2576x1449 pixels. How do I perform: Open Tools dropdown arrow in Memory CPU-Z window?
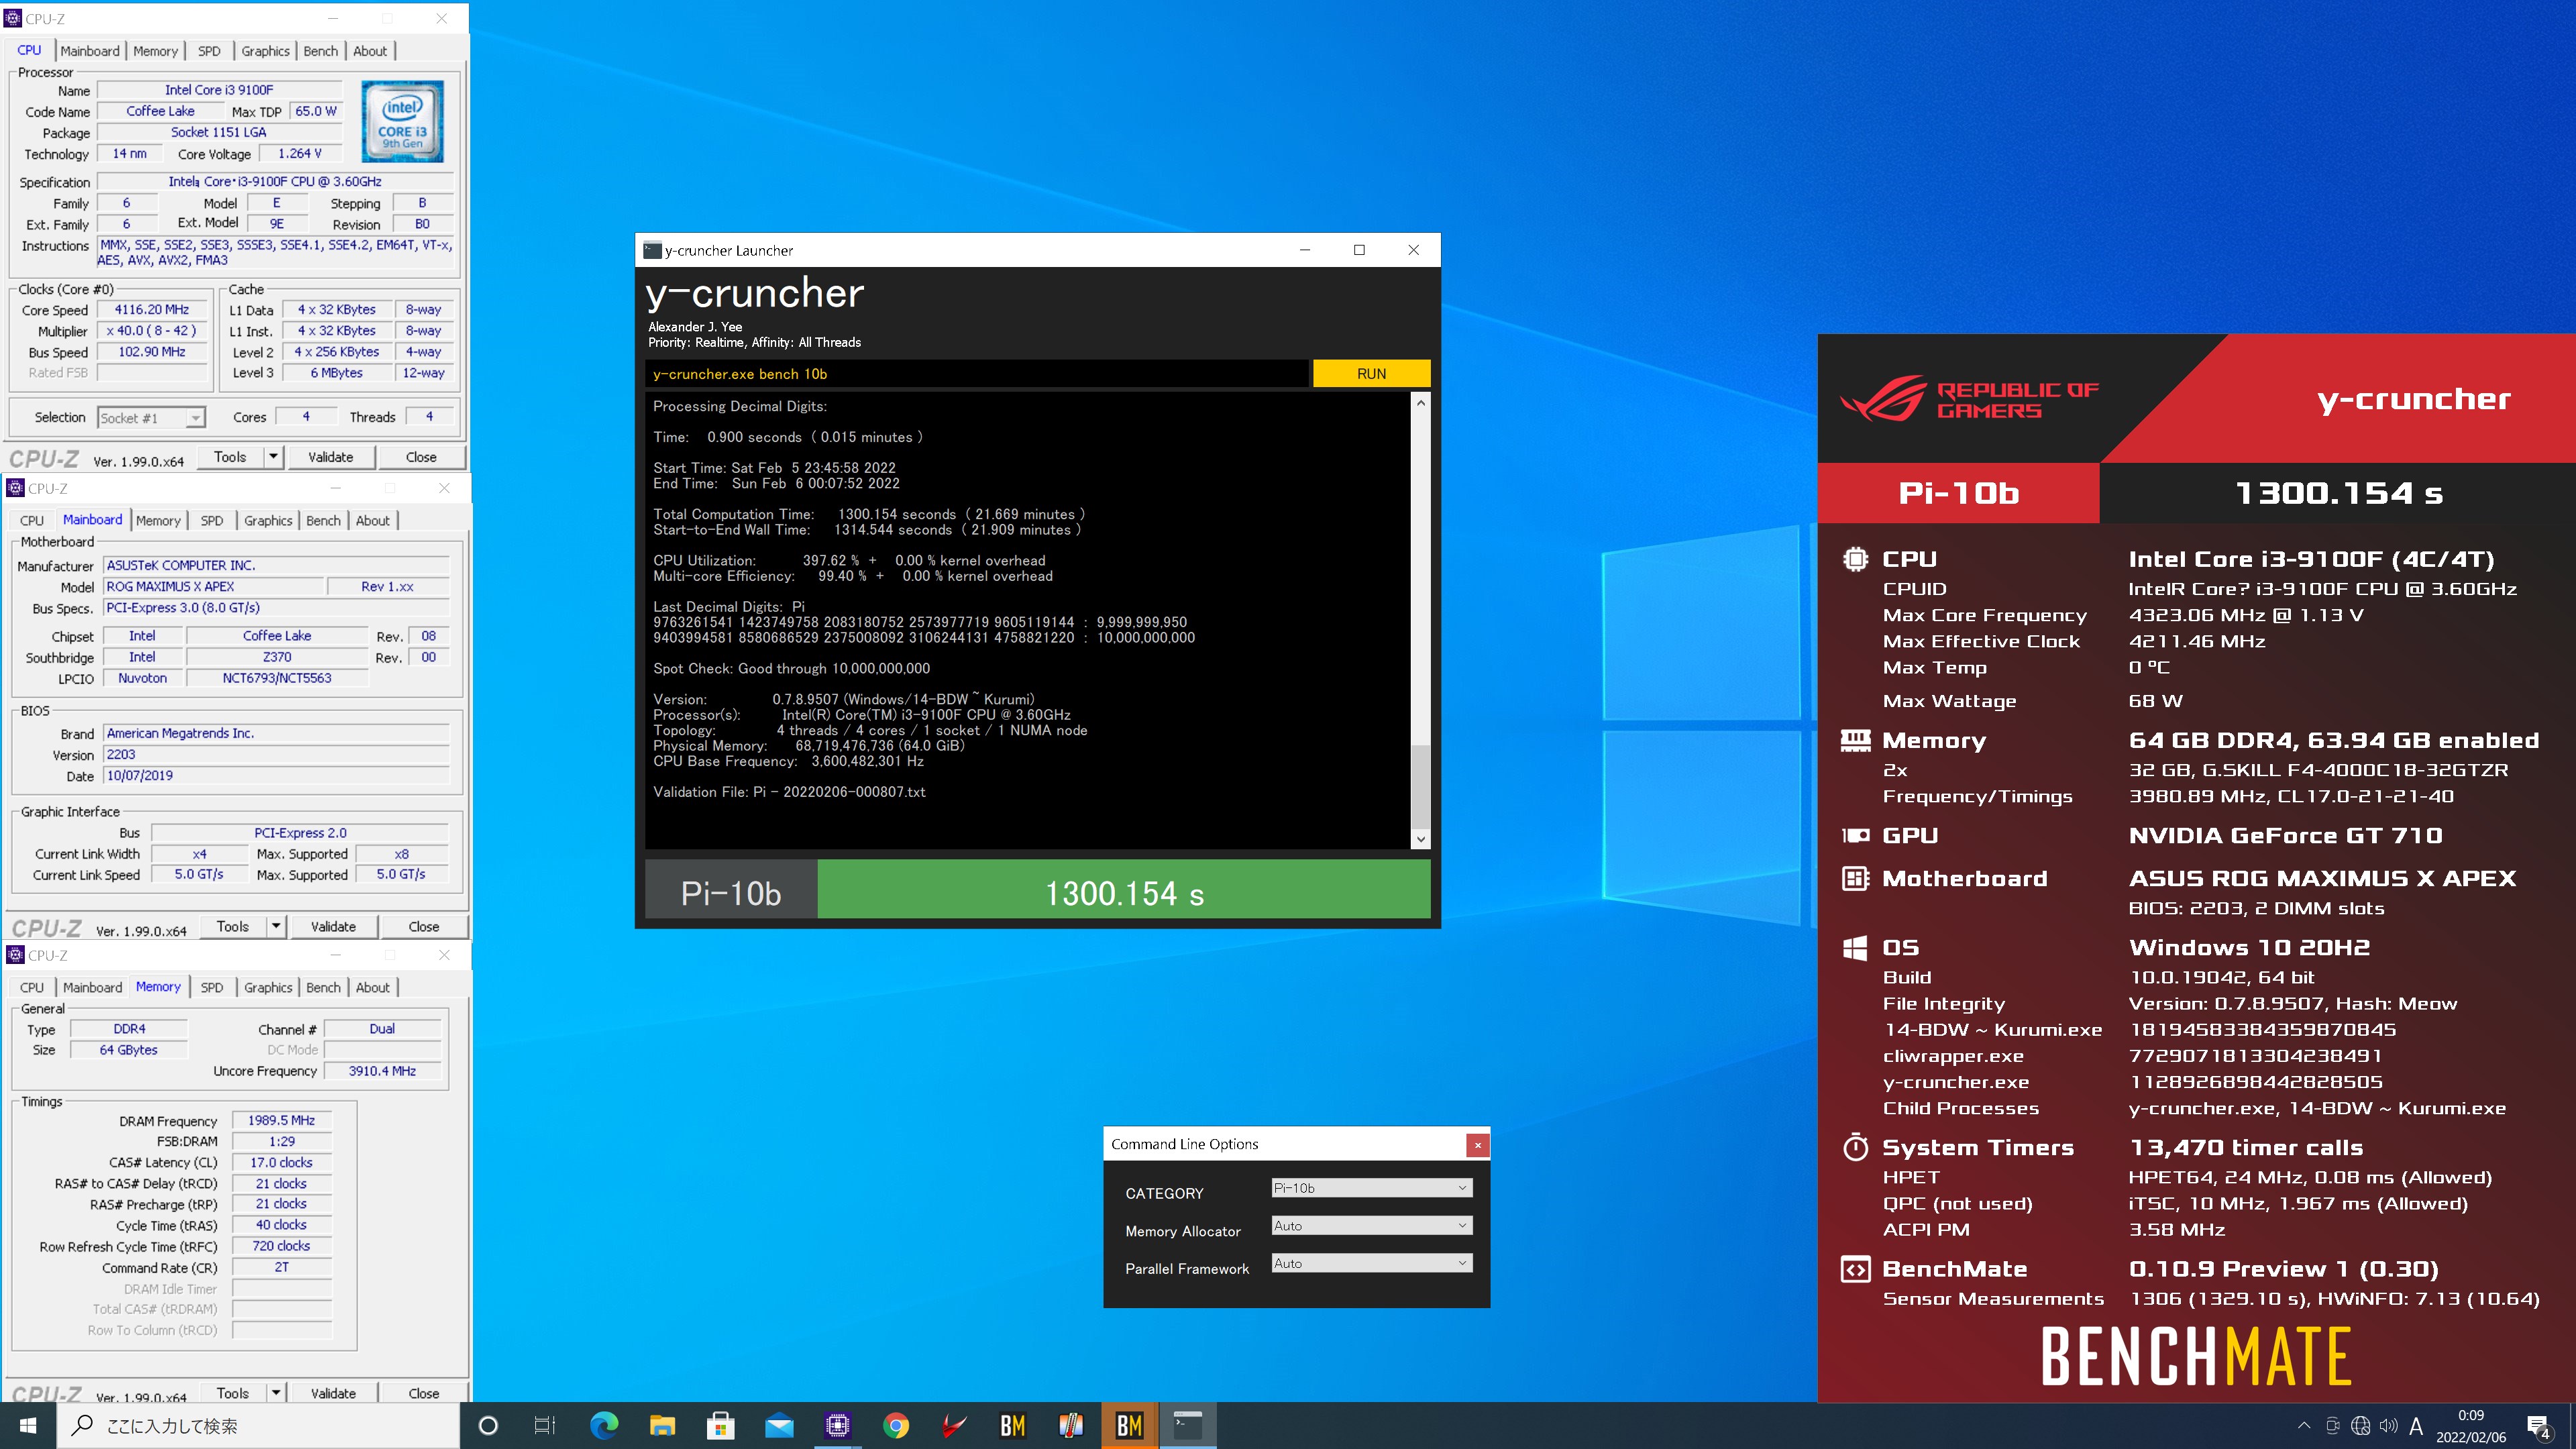click(x=276, y=1393)
